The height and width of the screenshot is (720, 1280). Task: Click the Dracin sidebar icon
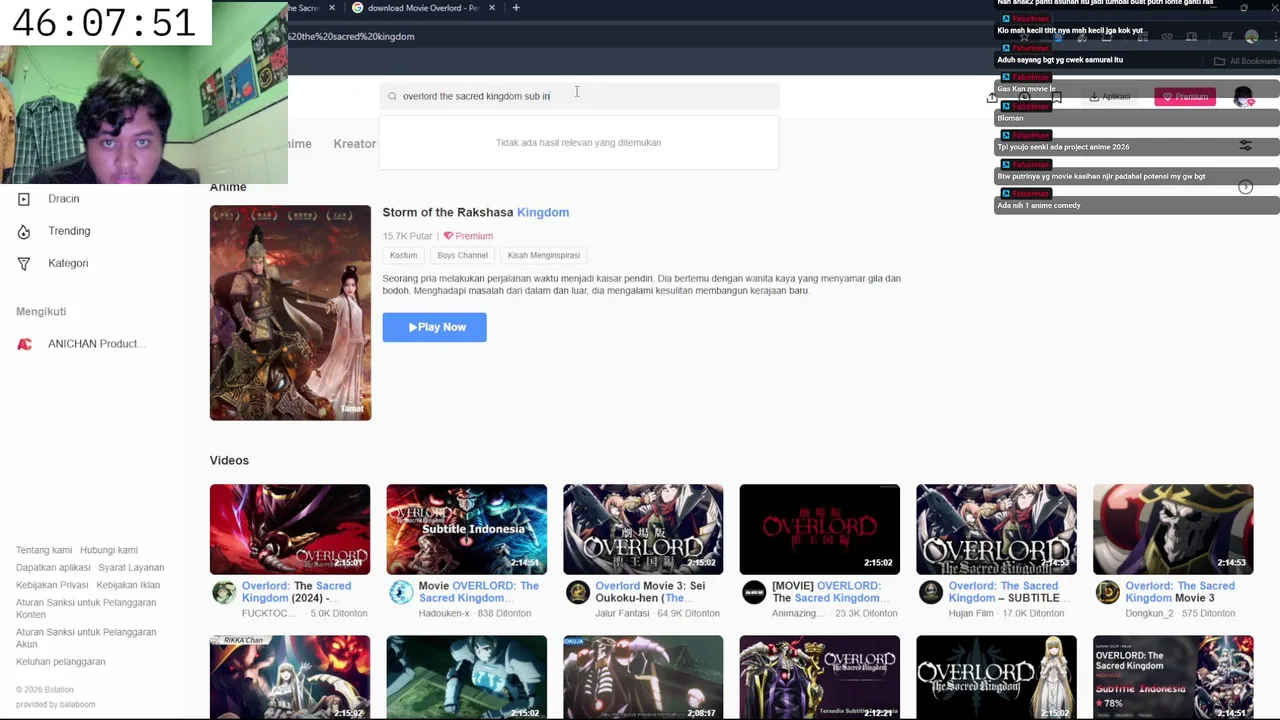click(24, 199)
